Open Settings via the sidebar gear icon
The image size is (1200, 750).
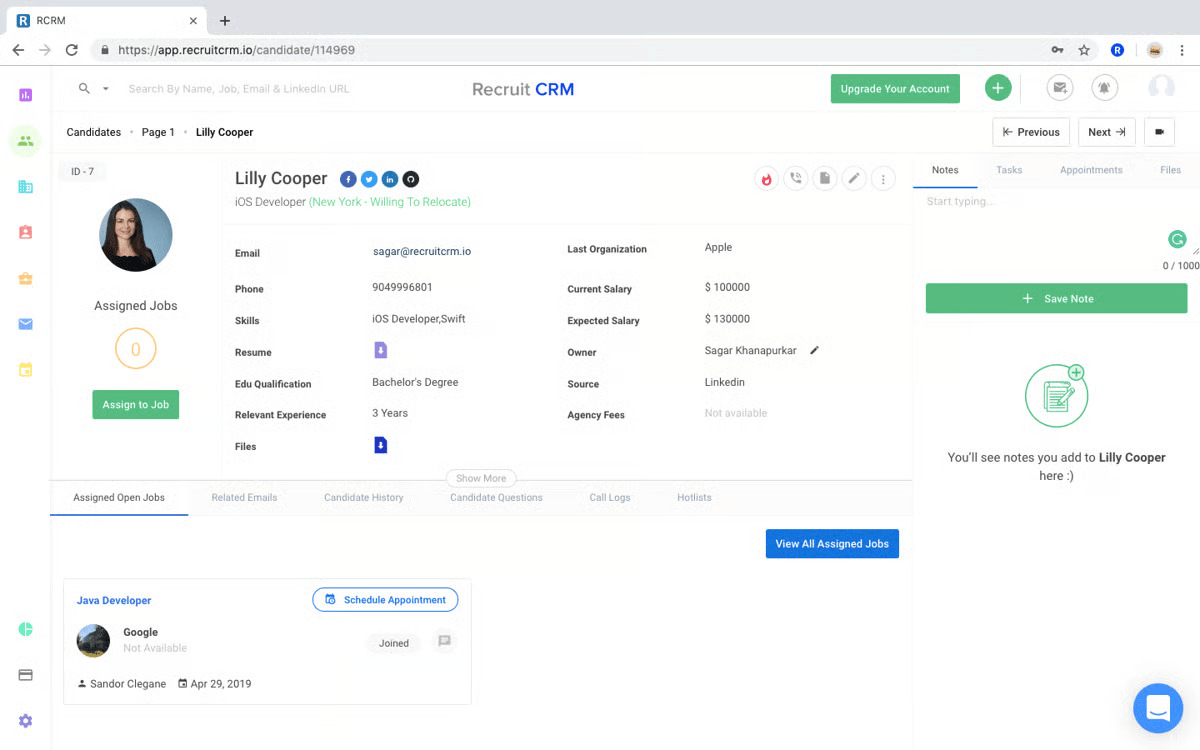click(25, 720)
